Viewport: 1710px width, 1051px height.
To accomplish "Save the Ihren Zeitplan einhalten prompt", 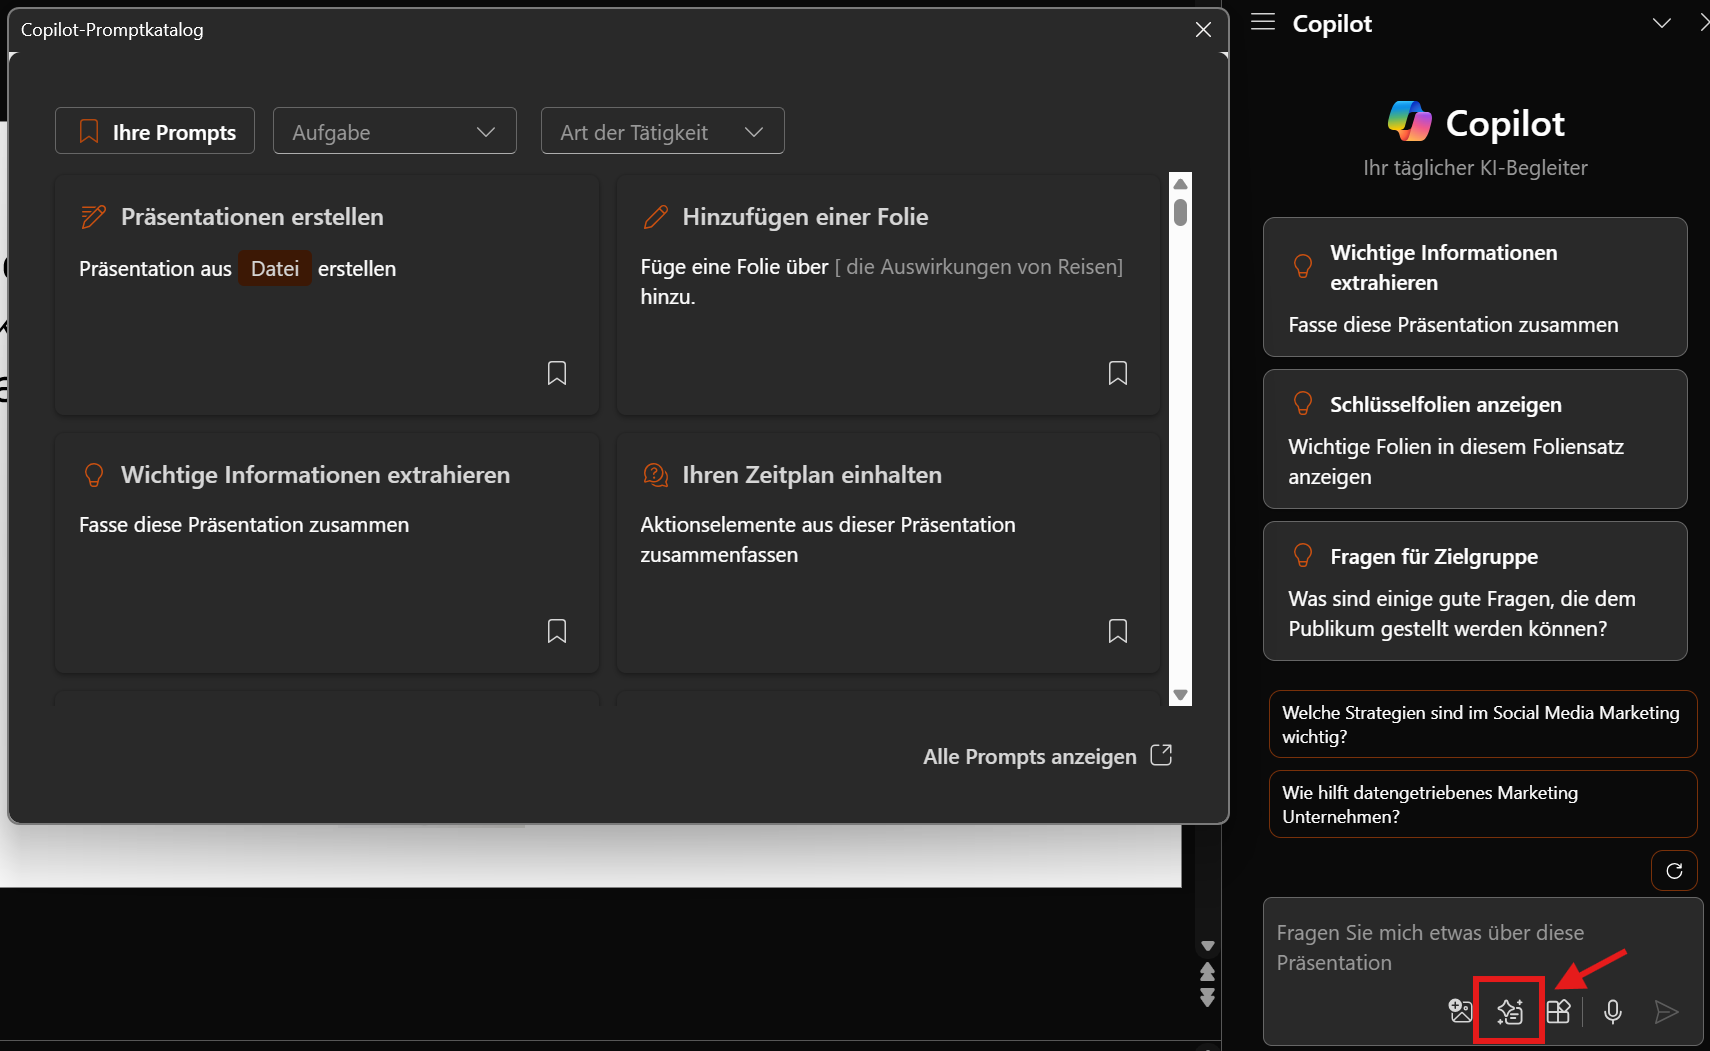I will tap(1118, 631).
